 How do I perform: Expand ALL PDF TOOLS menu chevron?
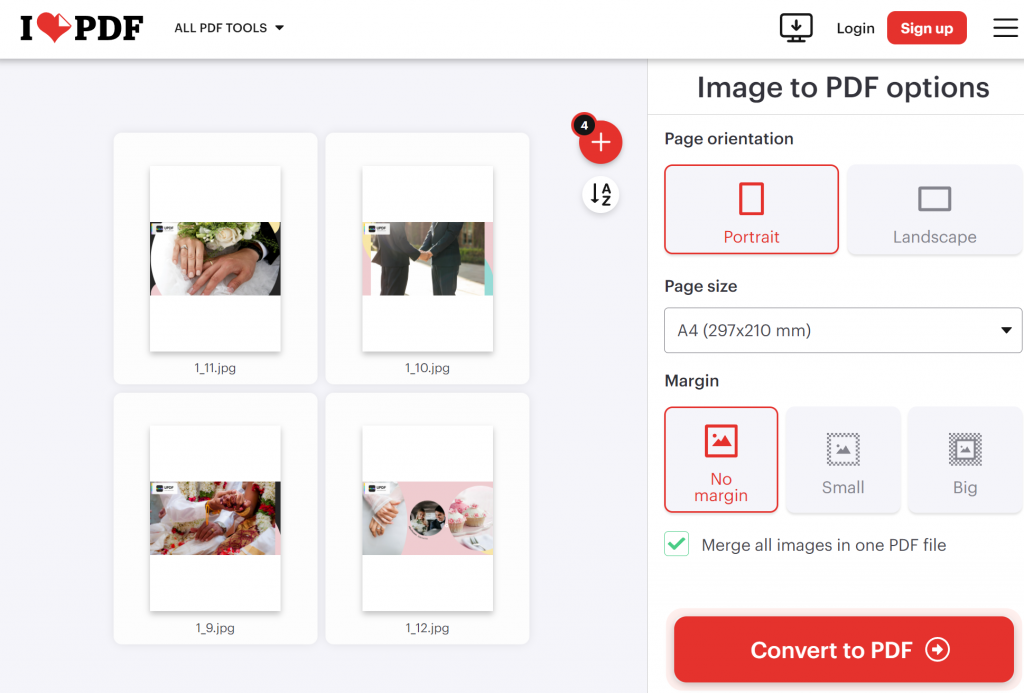pos(280,28)
